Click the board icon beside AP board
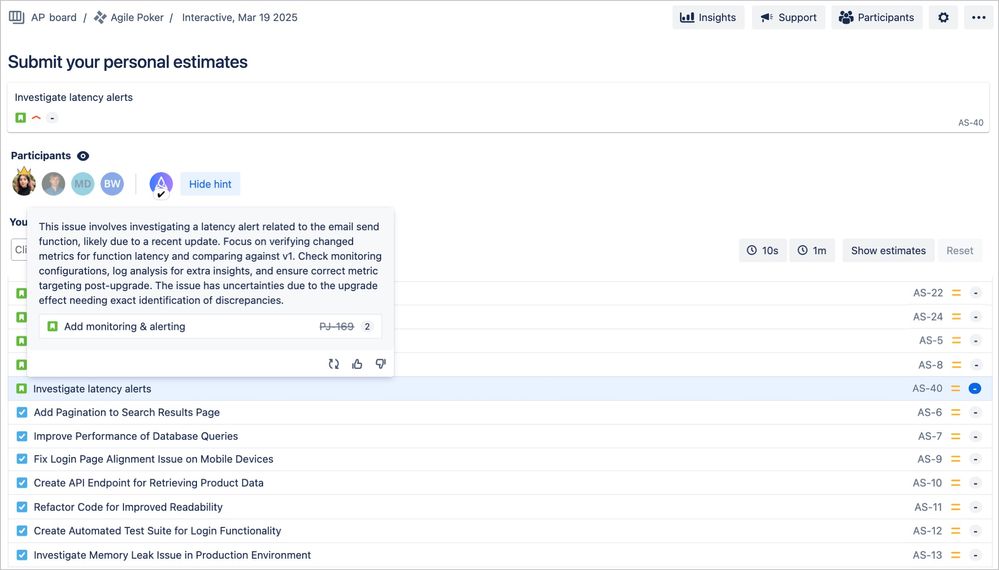This screenshot has height=570, width=999. (x=17, y=17)
